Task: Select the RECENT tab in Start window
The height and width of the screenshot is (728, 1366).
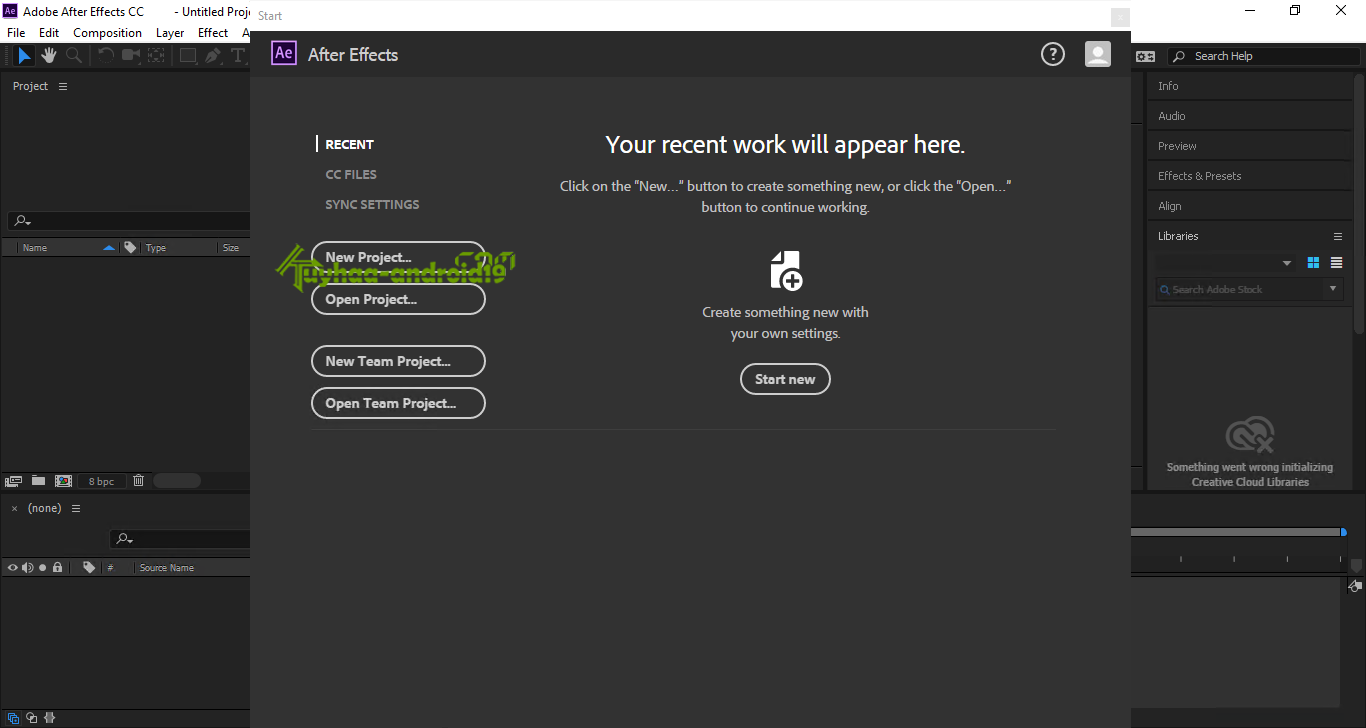Action: coord(350,144)
